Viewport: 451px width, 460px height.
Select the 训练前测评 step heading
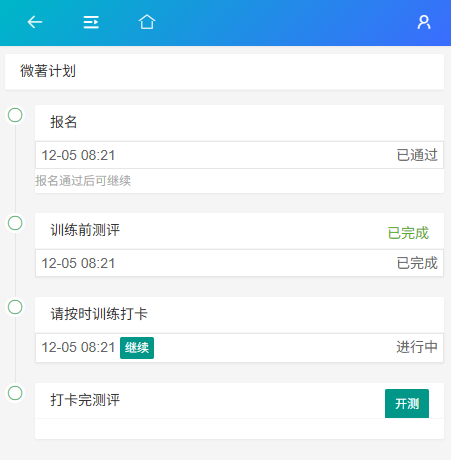(85, 230)
